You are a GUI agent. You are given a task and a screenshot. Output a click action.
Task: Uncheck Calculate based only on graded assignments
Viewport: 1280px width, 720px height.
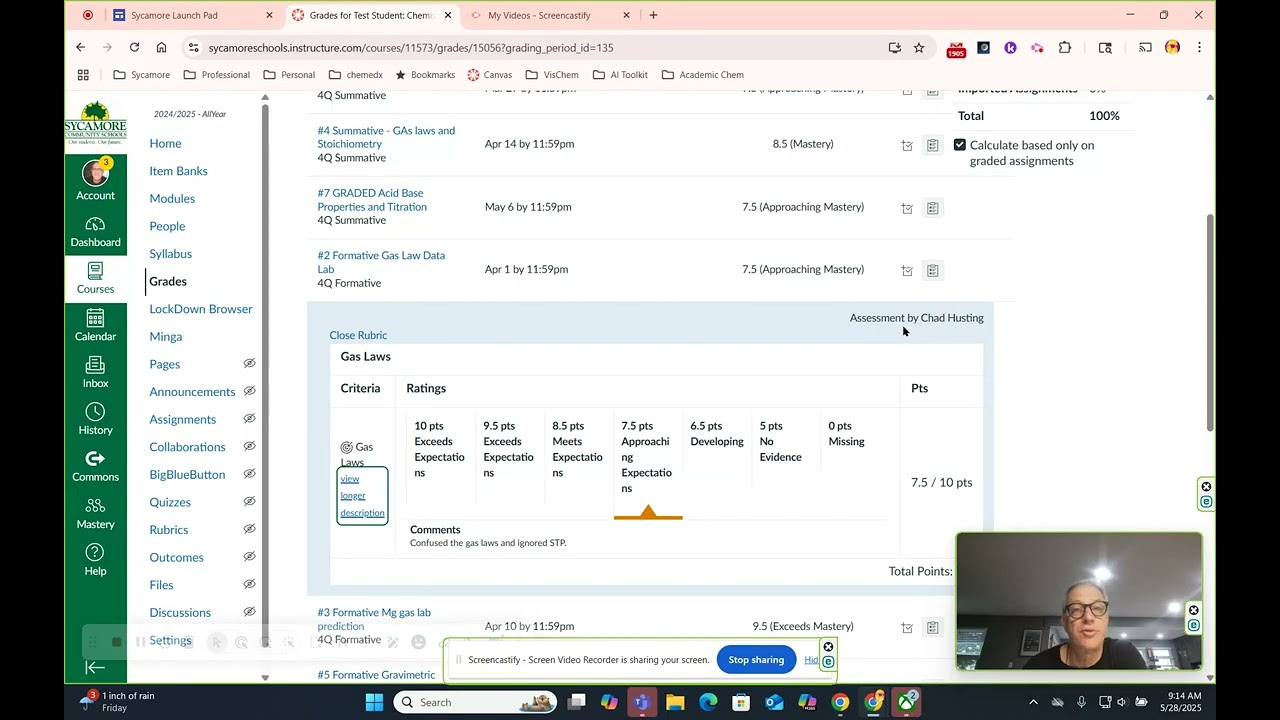click(960, 145)
